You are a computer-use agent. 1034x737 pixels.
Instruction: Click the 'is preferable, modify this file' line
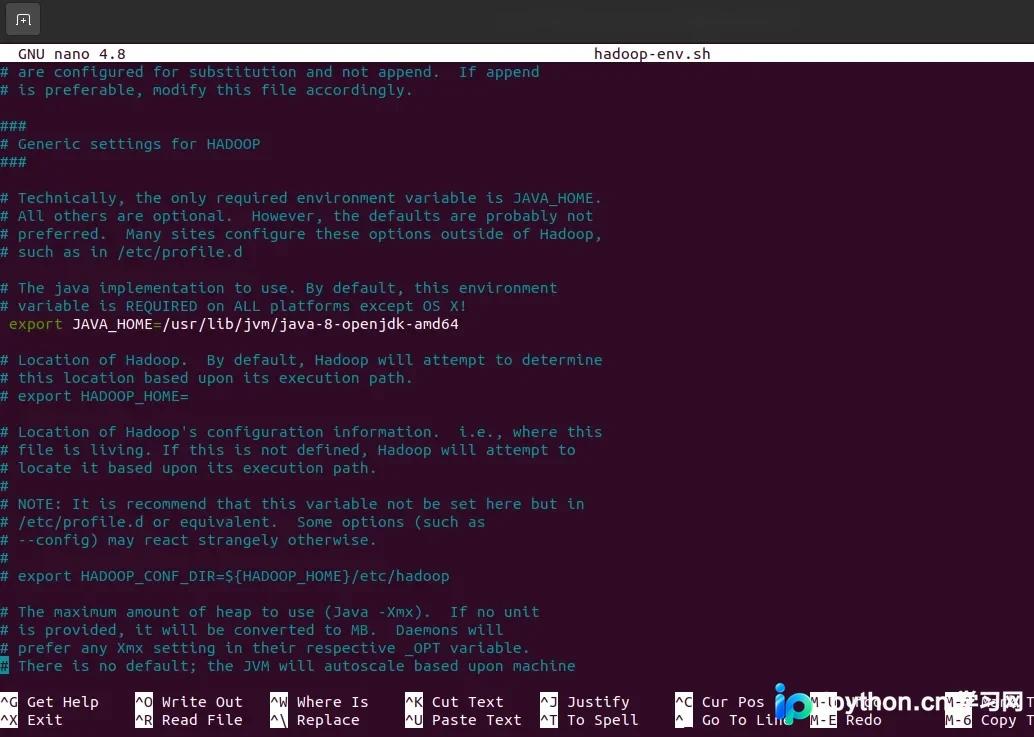point(206,90)
